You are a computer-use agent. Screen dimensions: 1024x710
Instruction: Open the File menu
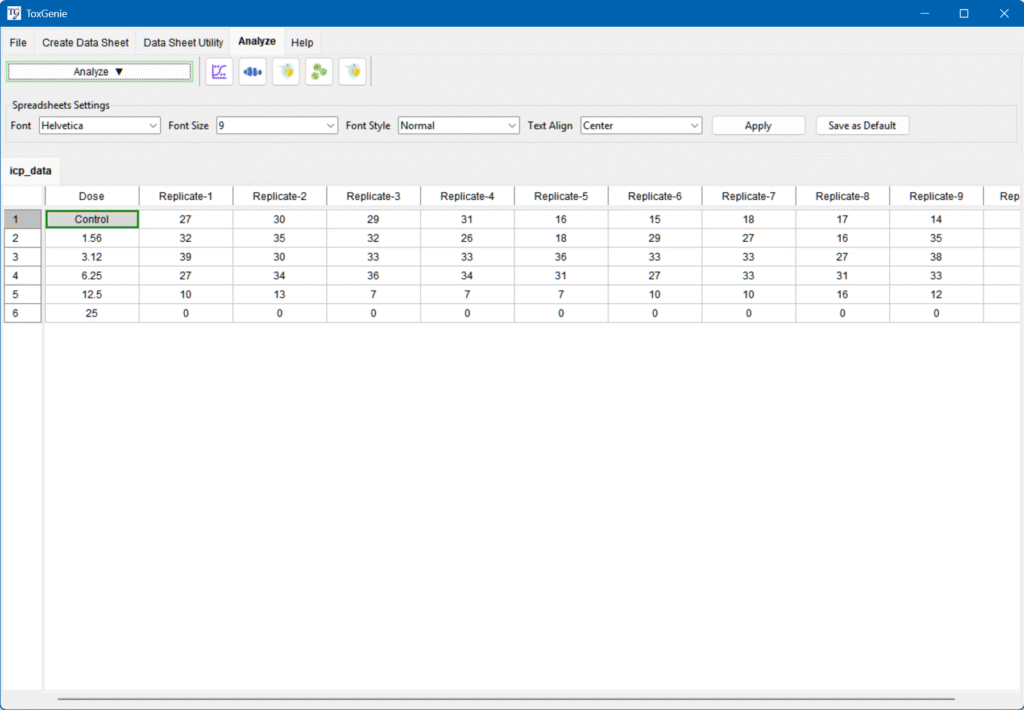(18, 43)
